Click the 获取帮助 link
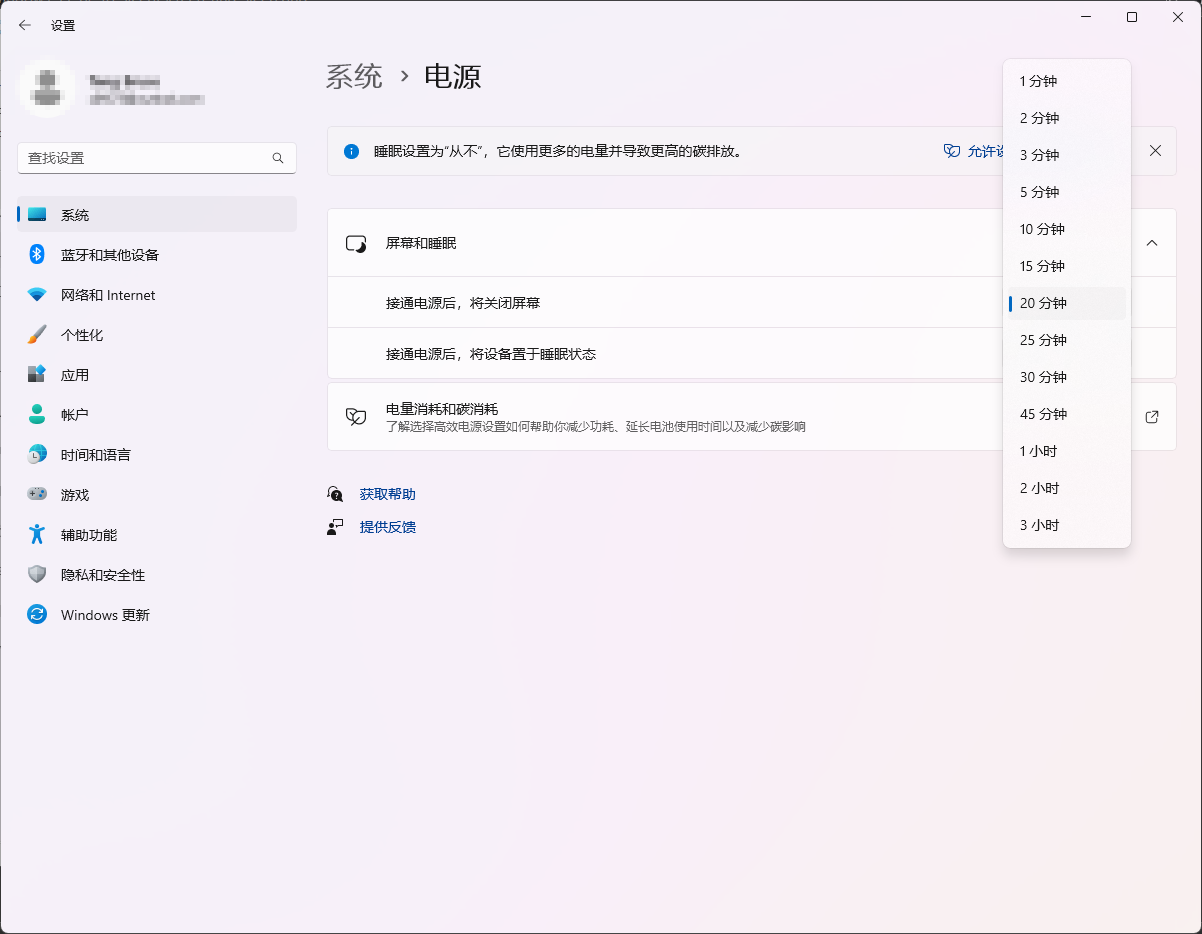 point(388,494)
